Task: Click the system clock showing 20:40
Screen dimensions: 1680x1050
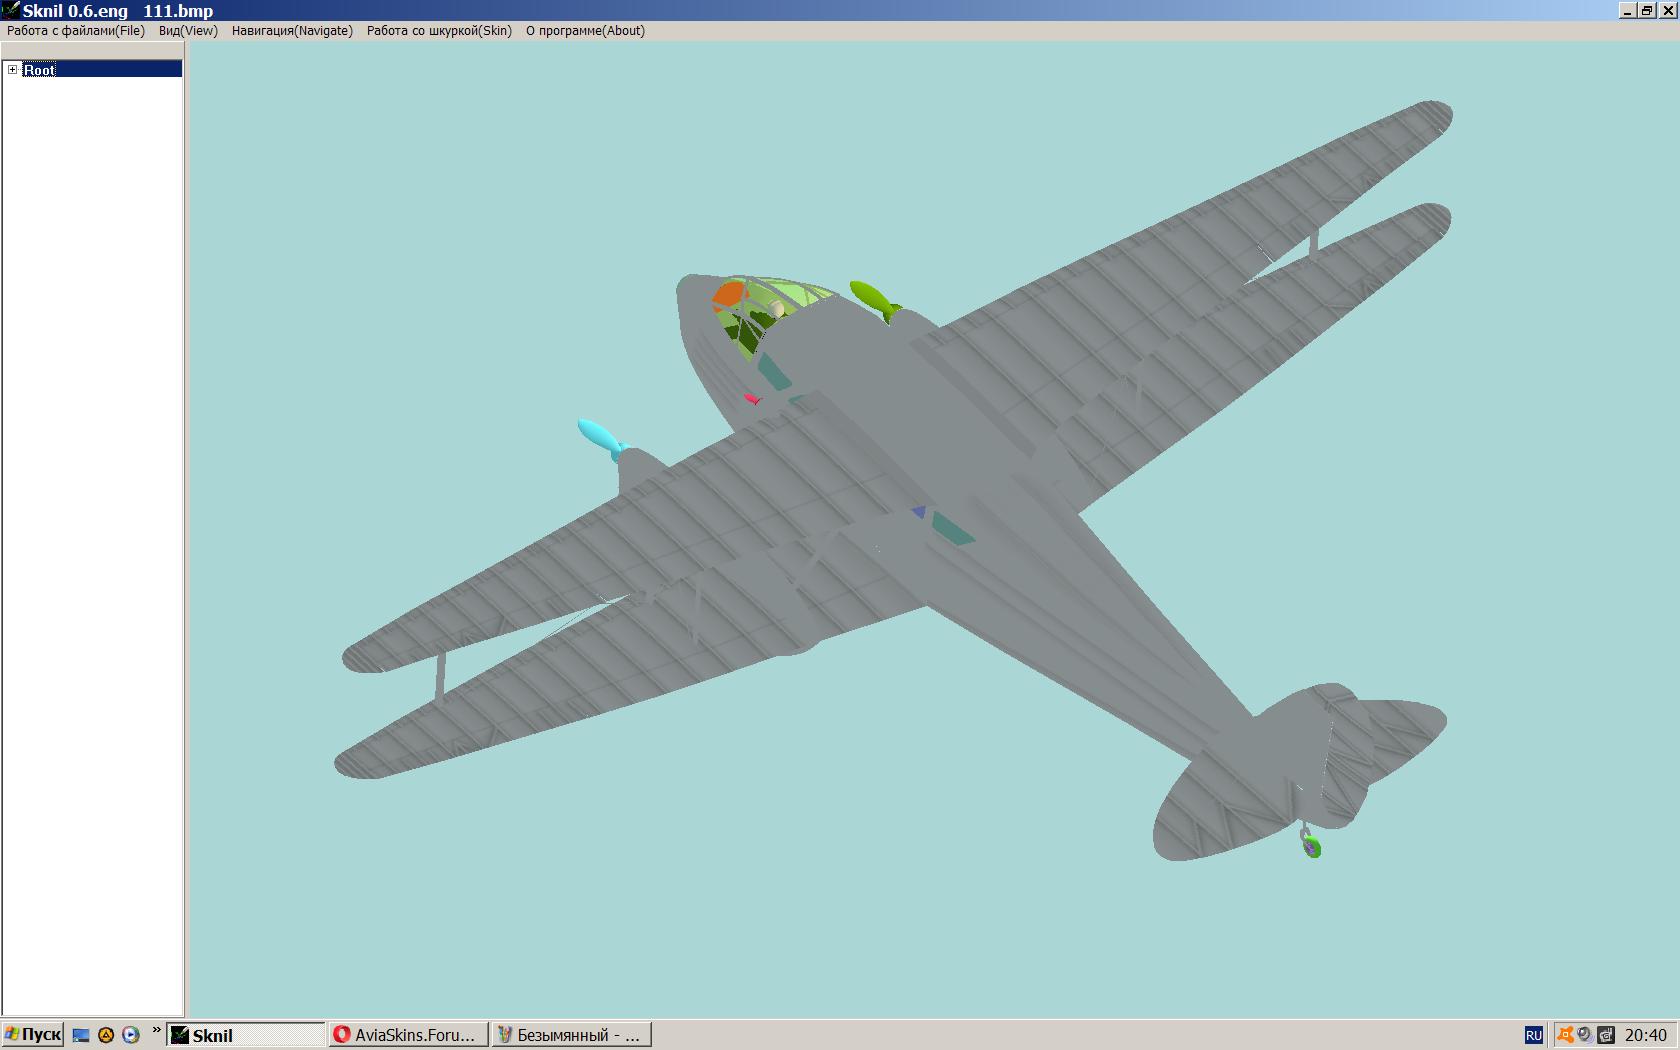Action: click(1646, 1036)
